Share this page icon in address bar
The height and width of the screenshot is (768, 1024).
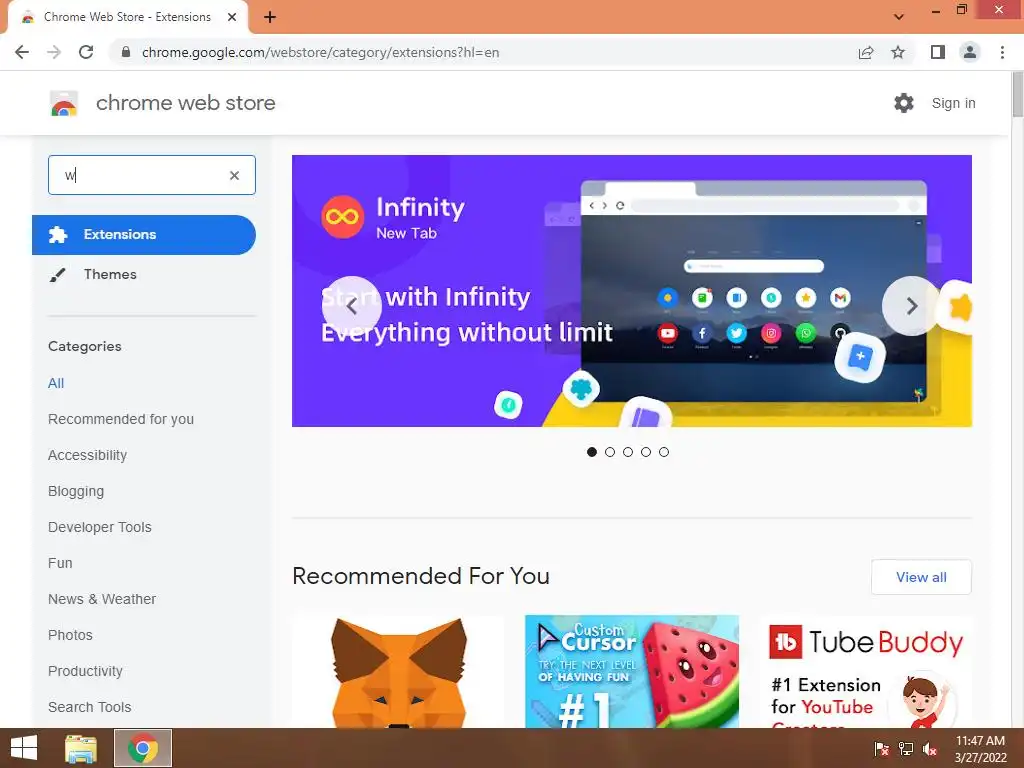[x=866, y=52]
